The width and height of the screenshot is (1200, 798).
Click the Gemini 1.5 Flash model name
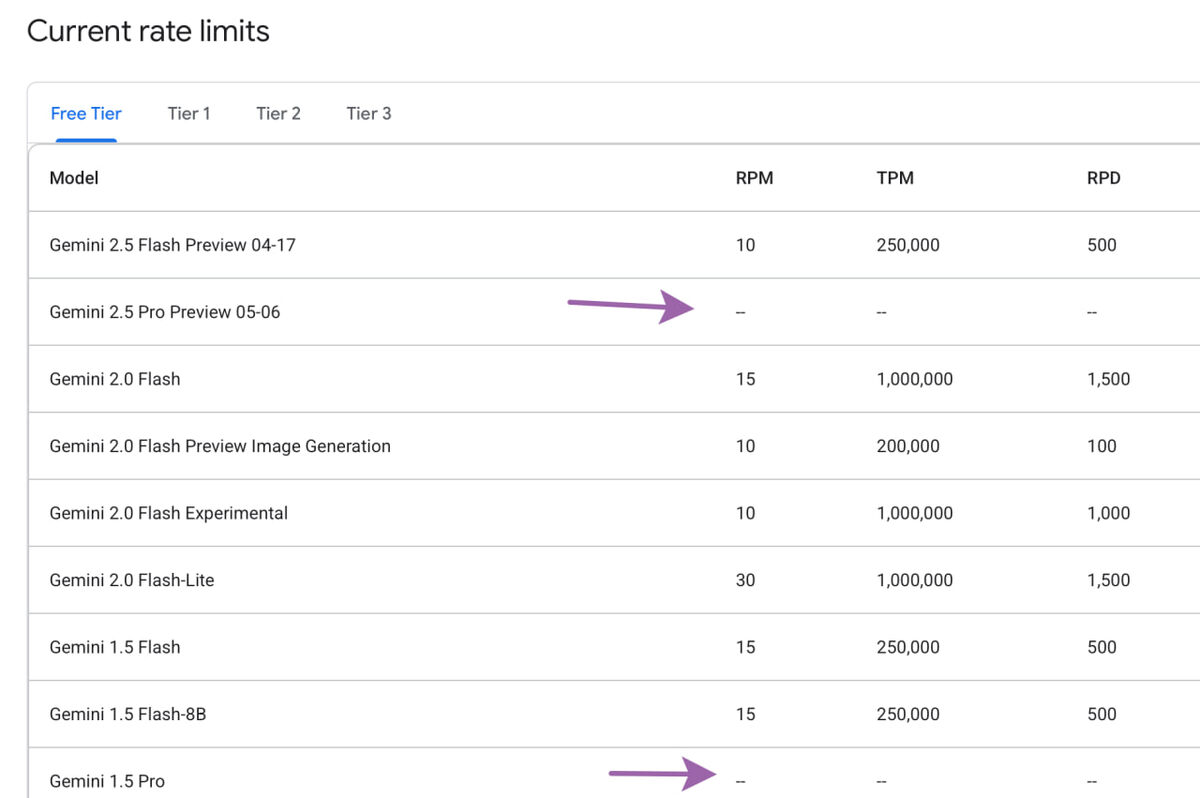pyautogui.click(x=115, y=647)
